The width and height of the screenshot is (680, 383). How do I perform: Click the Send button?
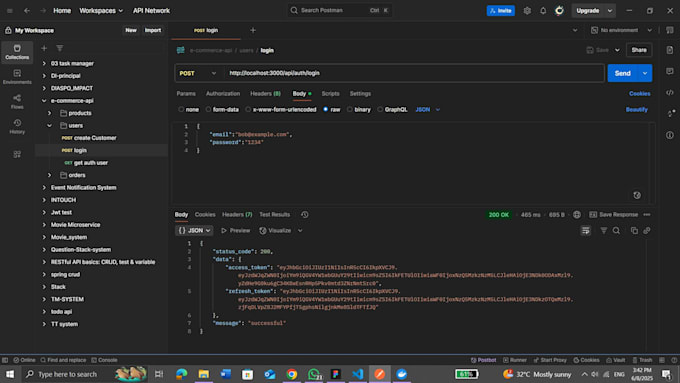click(x=622, y=73)
